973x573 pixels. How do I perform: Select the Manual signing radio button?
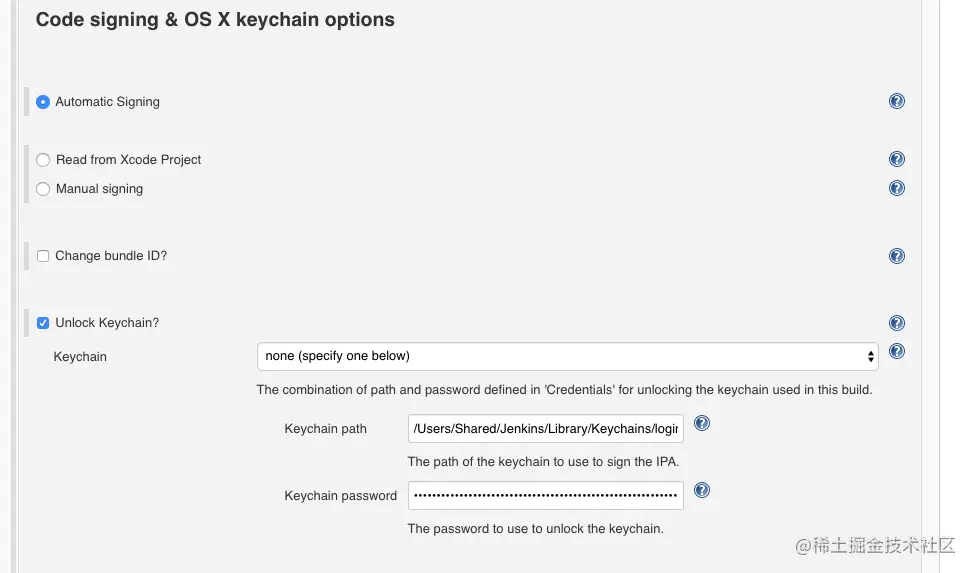pos(43,189)
